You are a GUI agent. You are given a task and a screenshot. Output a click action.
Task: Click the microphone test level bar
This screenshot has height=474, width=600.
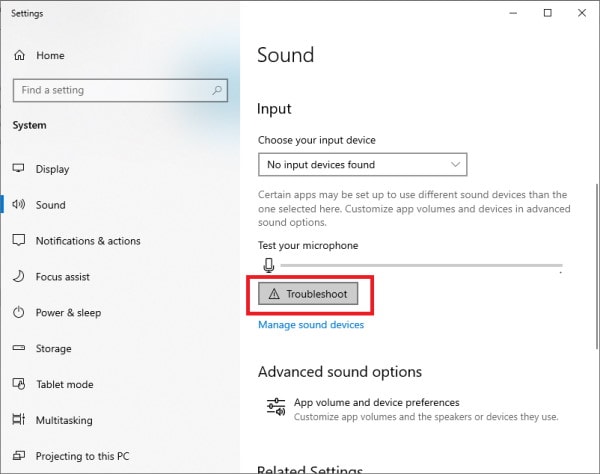421,265
